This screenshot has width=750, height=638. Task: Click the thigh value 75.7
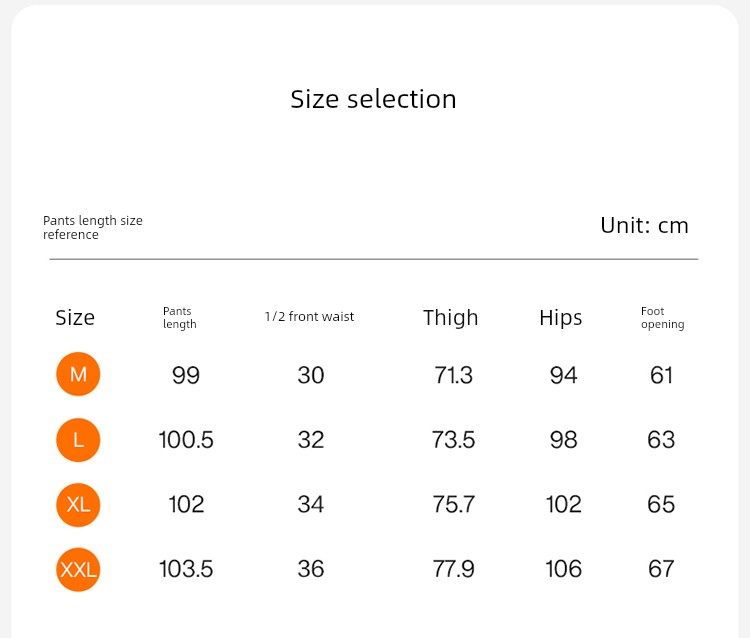453,504
